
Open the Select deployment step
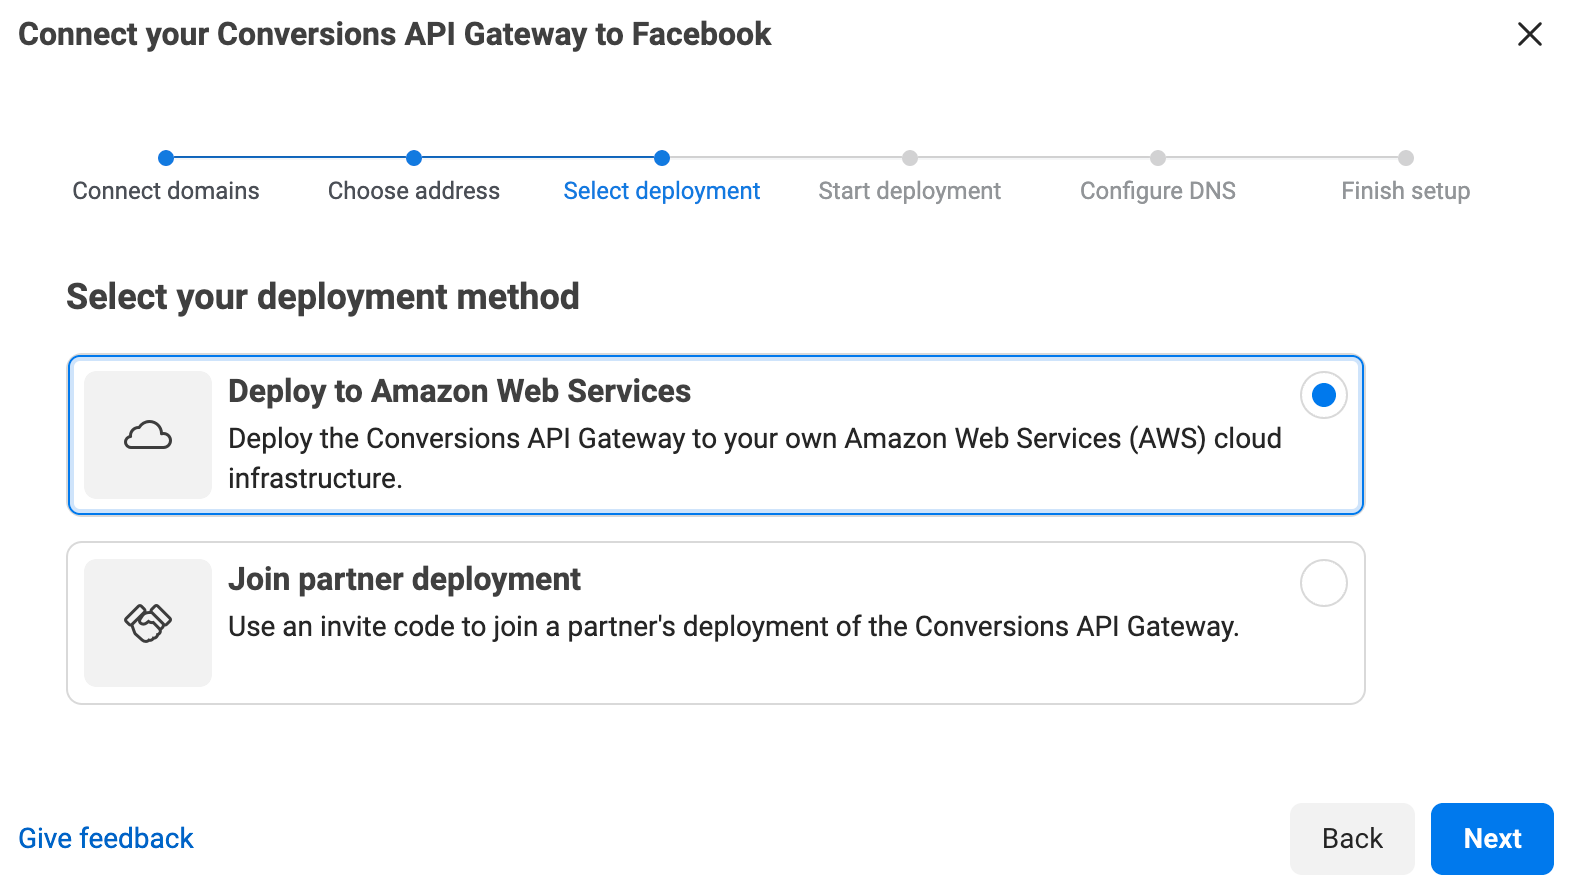(x=662, y=191)
